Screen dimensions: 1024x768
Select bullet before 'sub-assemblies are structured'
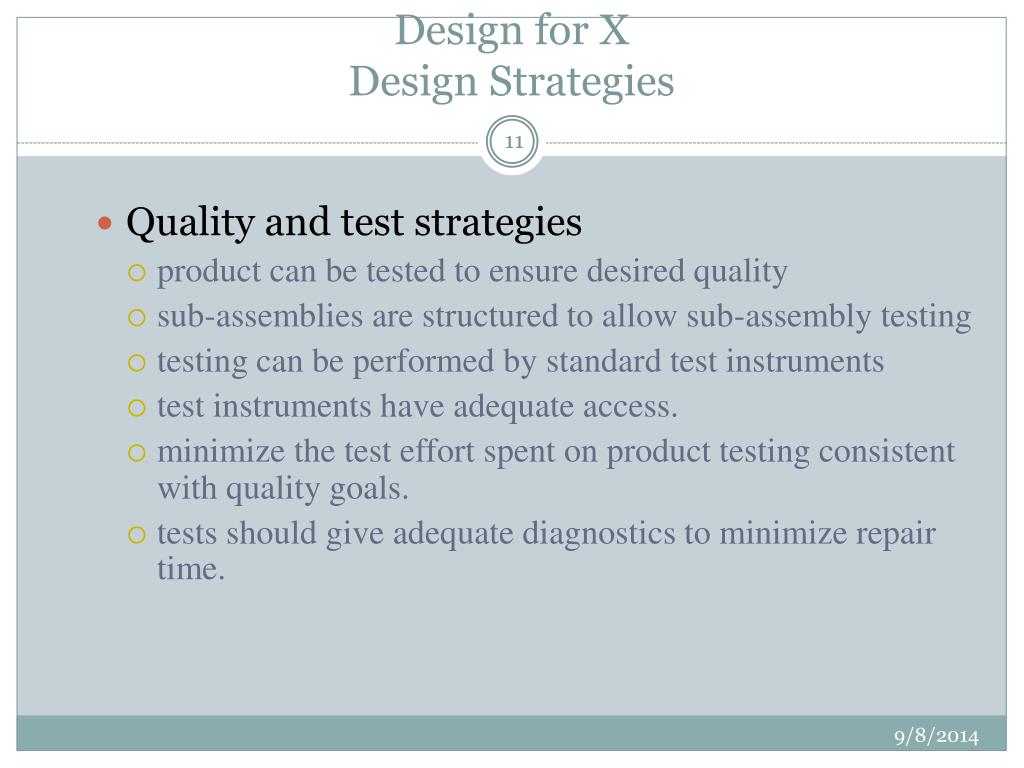pyautogui.click(x=136, y=318)
